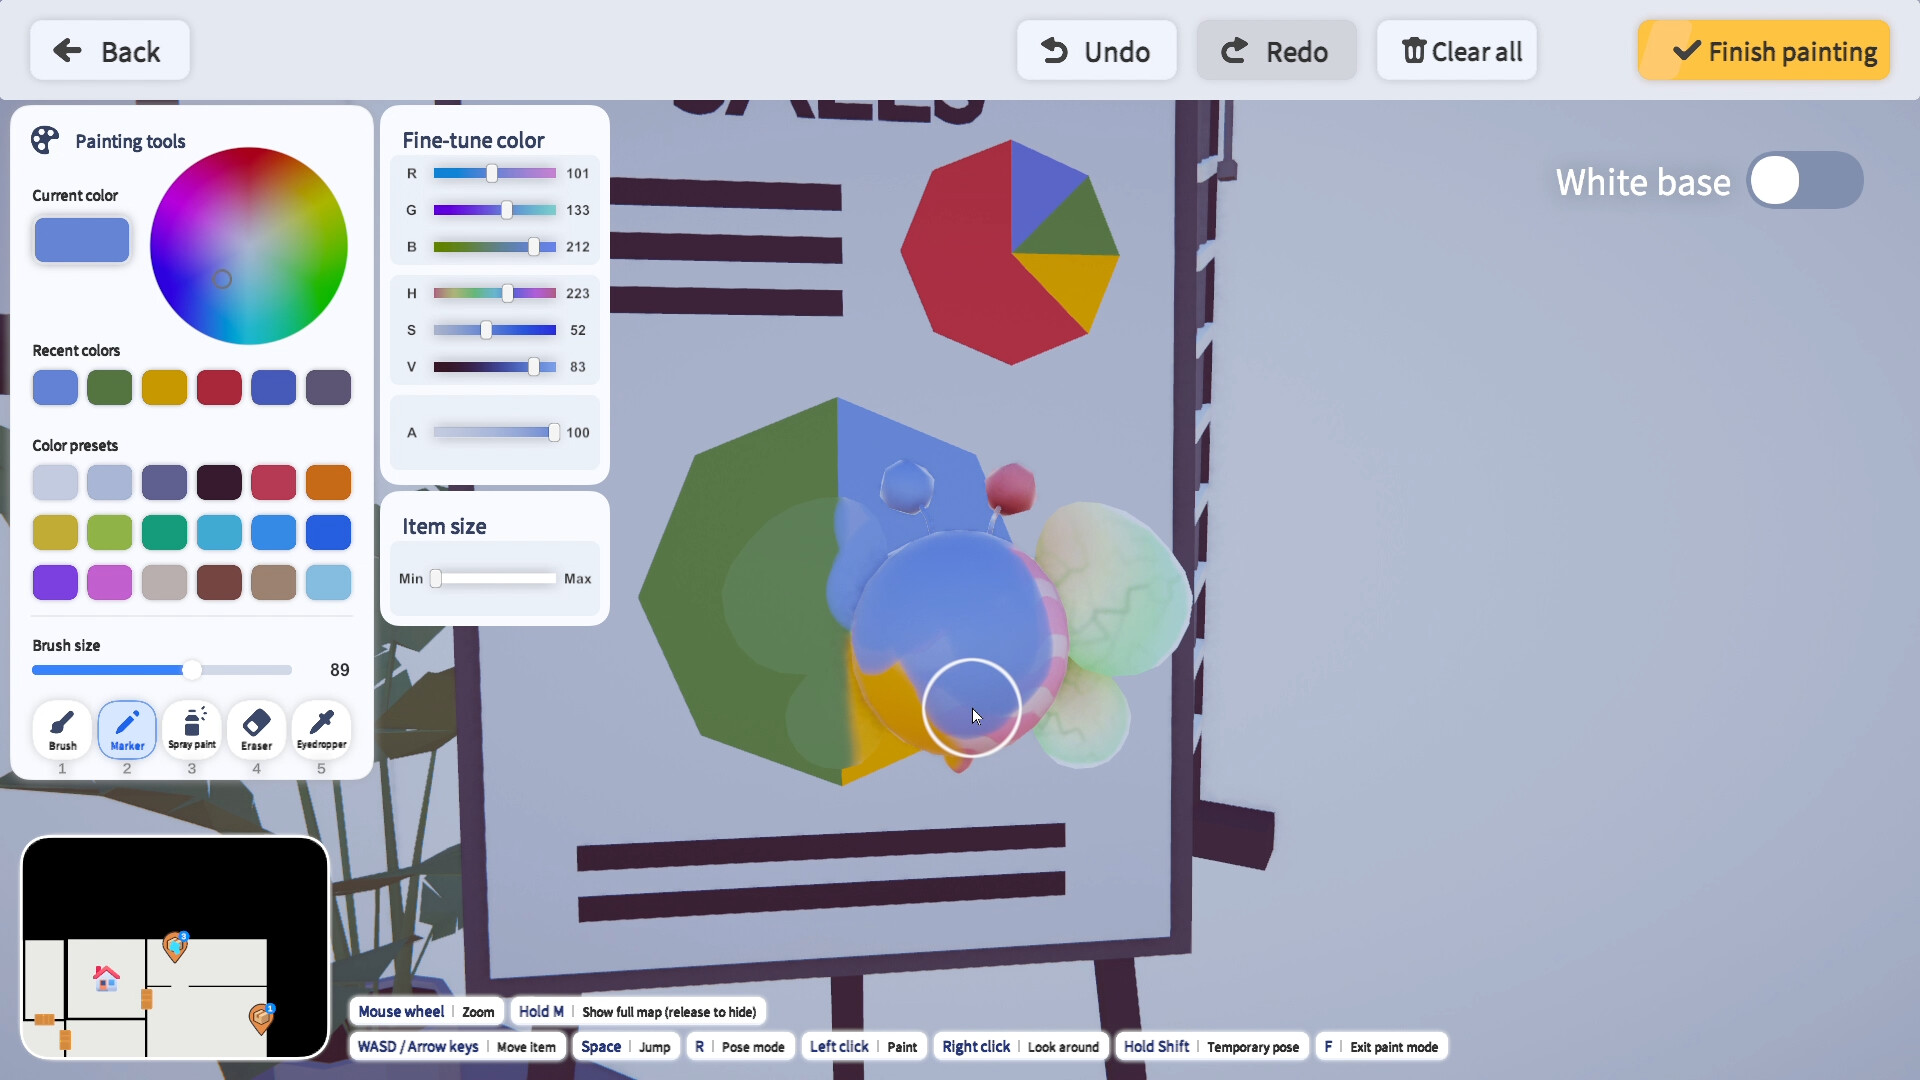Click the current color swatch
This screenshot has height=1080, width=1920.
82,240
